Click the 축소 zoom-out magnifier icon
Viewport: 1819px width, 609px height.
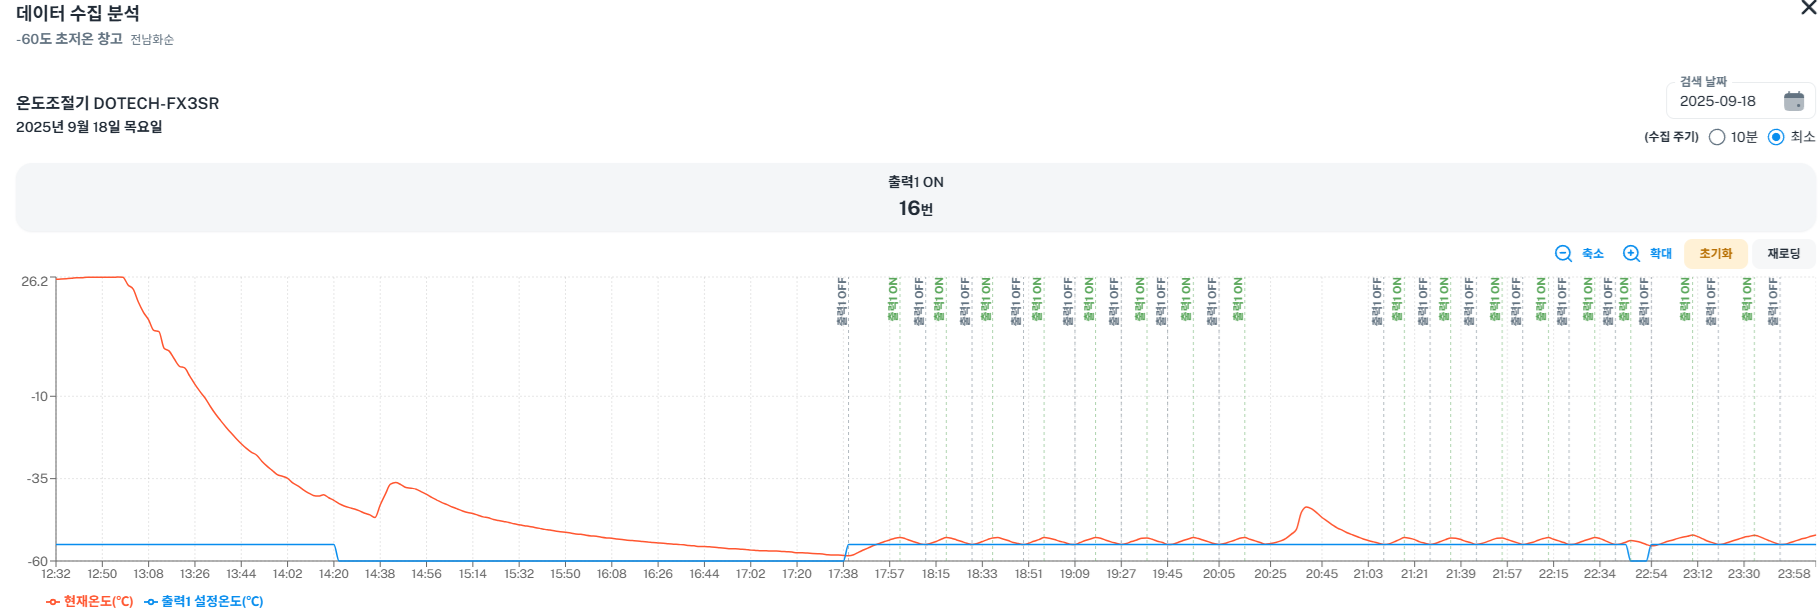point(1563,254)
